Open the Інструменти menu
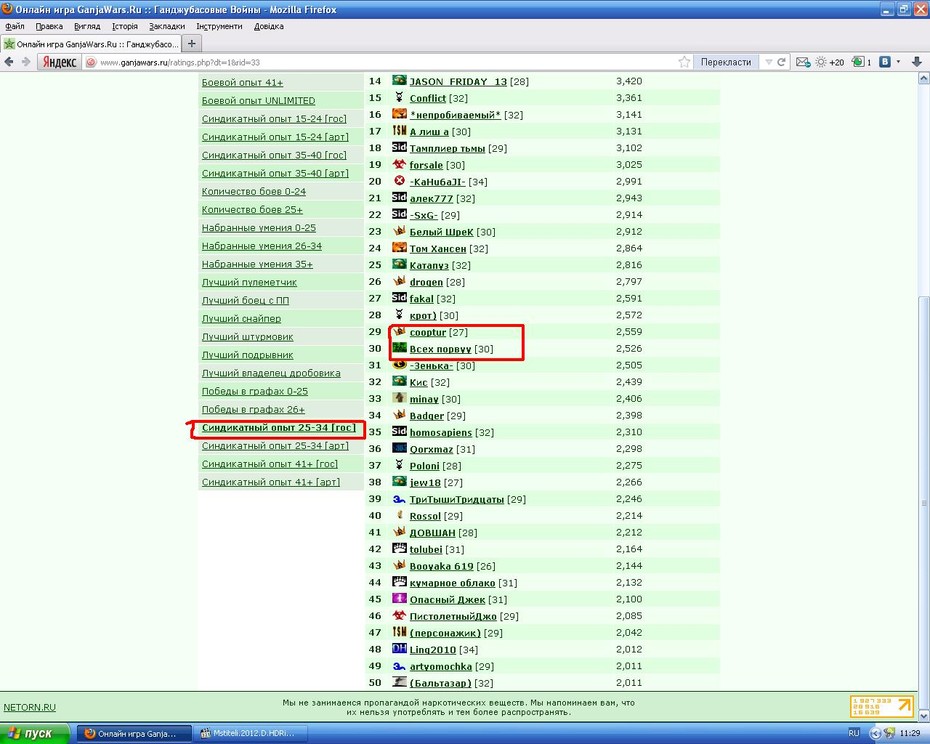This screenshot has width=930, height=744. tap(219, 26)
